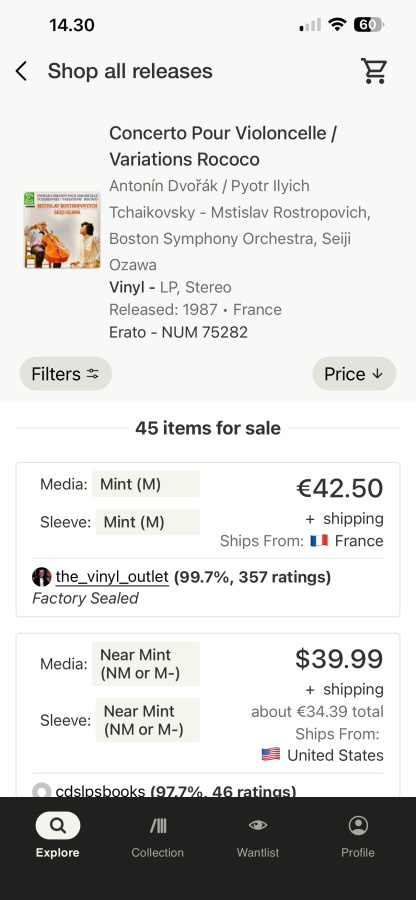Viewport: 416px width, 900px height.
Task: Select the €42.50 listing price
Action: [x=340, y=488]
